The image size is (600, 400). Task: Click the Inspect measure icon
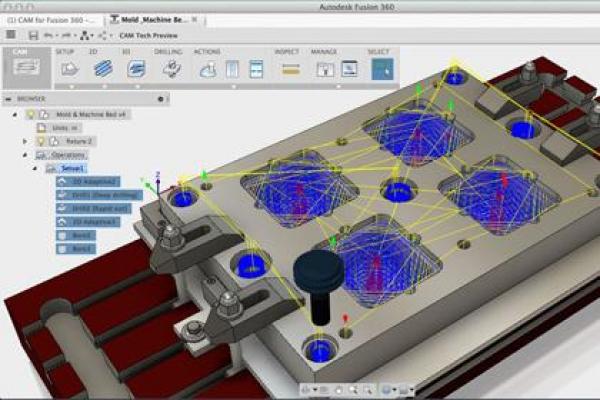click(290, 69)
